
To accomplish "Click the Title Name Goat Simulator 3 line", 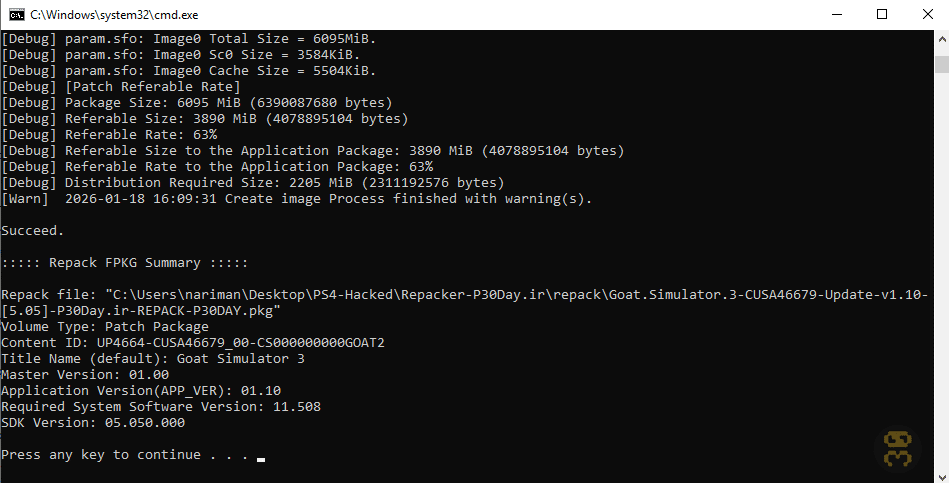I will coord(153,358).
